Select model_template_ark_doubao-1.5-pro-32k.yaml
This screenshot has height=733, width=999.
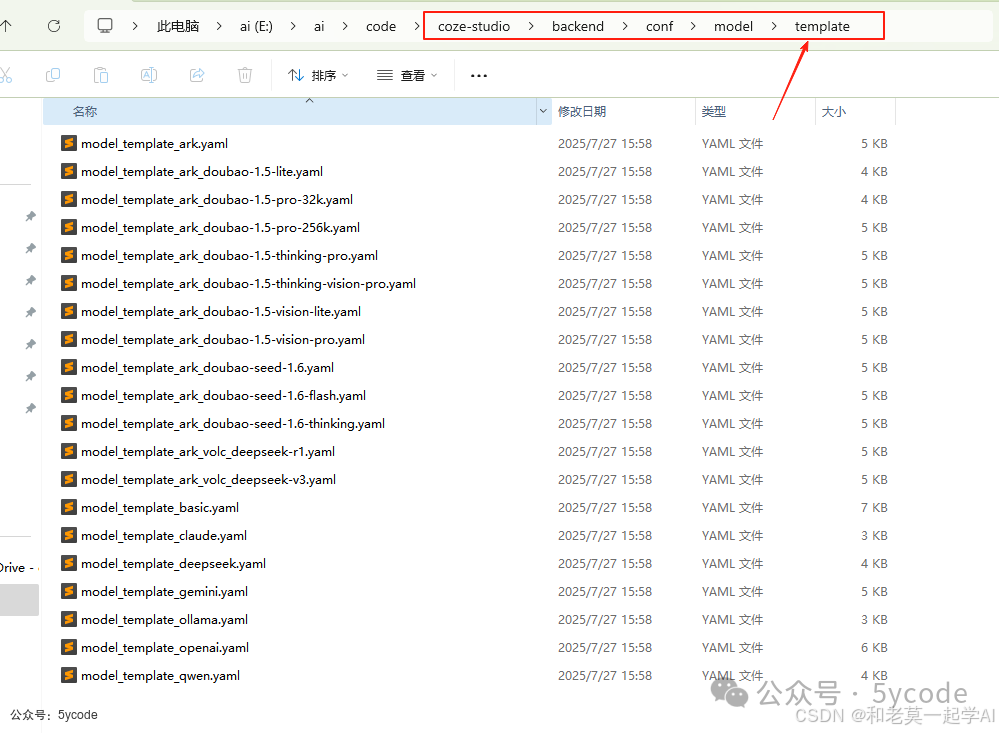coord(217,200)
